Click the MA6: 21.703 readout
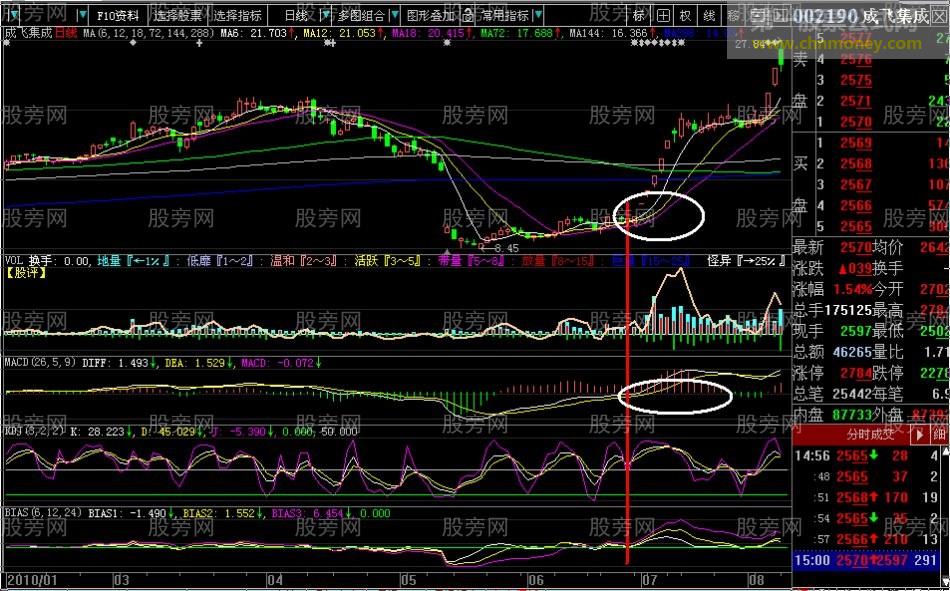The image size is (950, 591). tap(253, 33)
